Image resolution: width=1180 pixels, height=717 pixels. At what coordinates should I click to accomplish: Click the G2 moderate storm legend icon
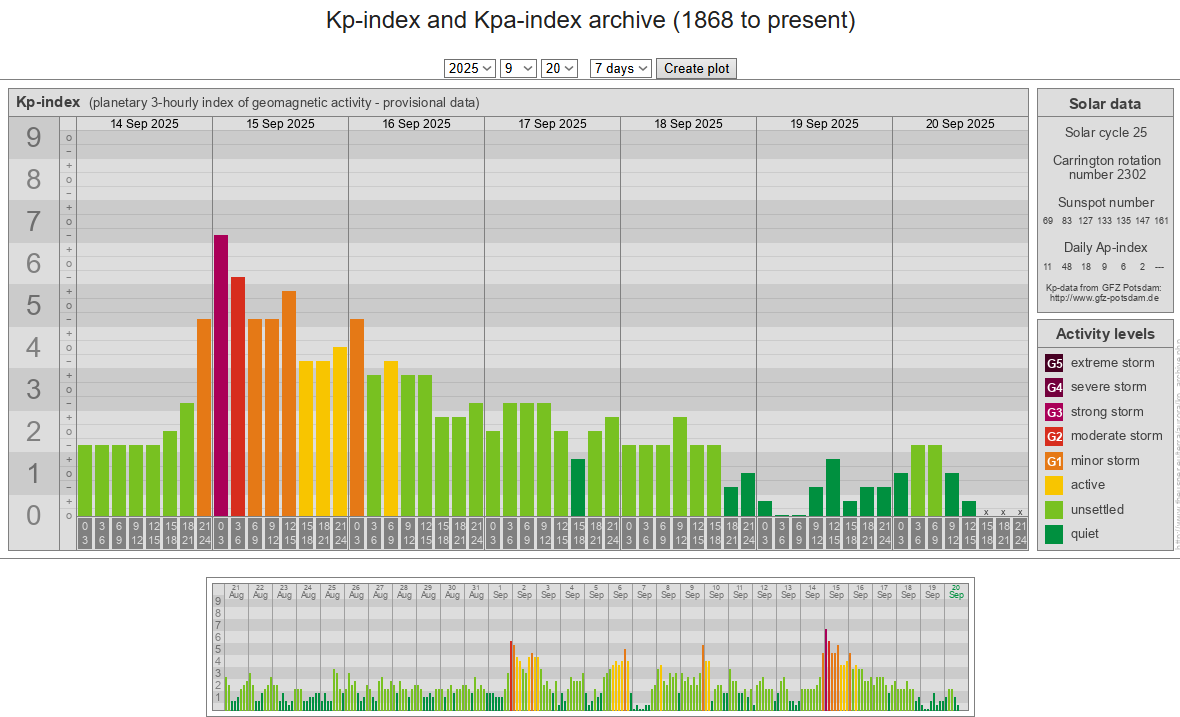click(x=1054, y=436)
